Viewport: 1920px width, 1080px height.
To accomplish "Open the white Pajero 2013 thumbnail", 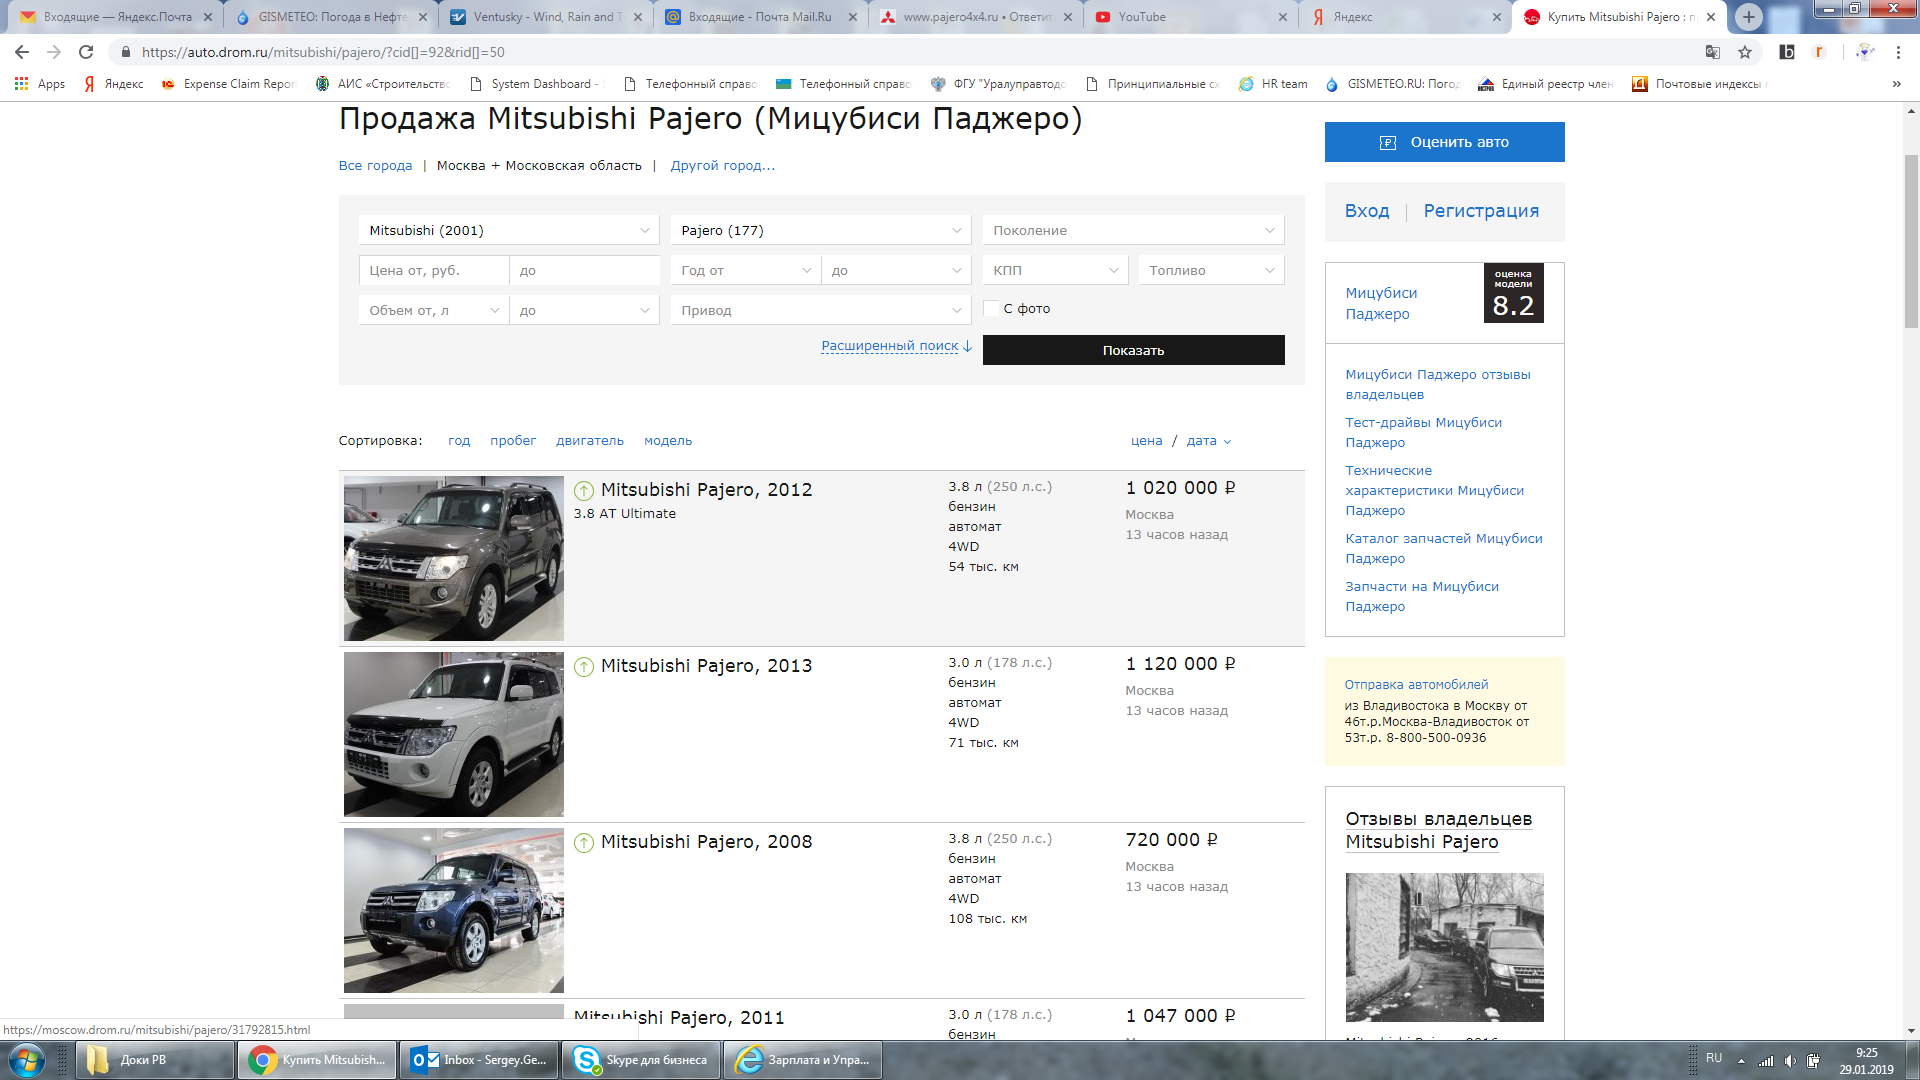I will [453, 734].
